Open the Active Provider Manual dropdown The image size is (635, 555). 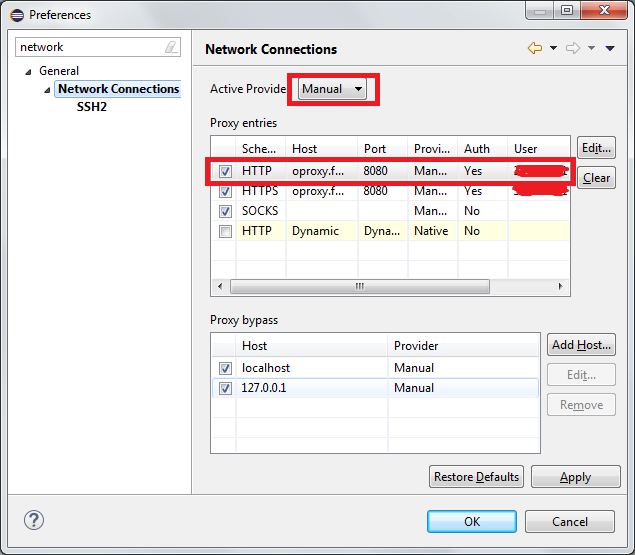[332, 89]
